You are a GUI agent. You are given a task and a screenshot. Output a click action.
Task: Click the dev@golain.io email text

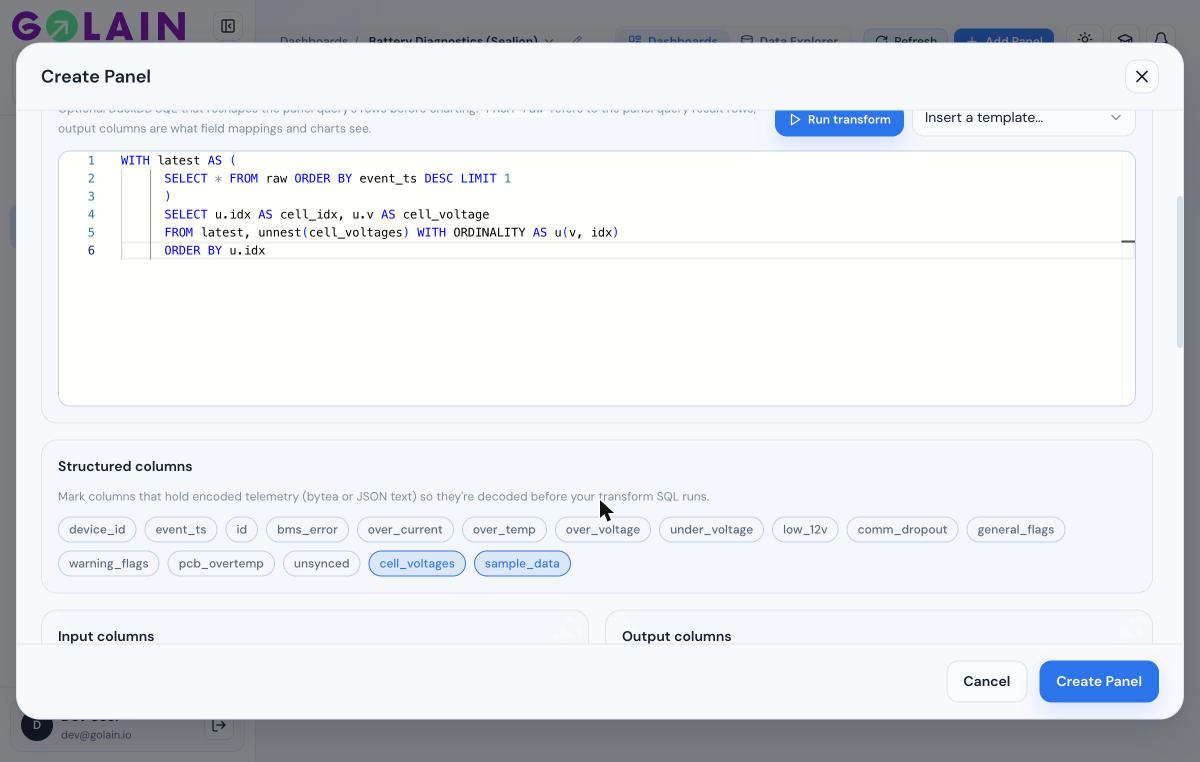pyautogui.click(x=96, y=734)
